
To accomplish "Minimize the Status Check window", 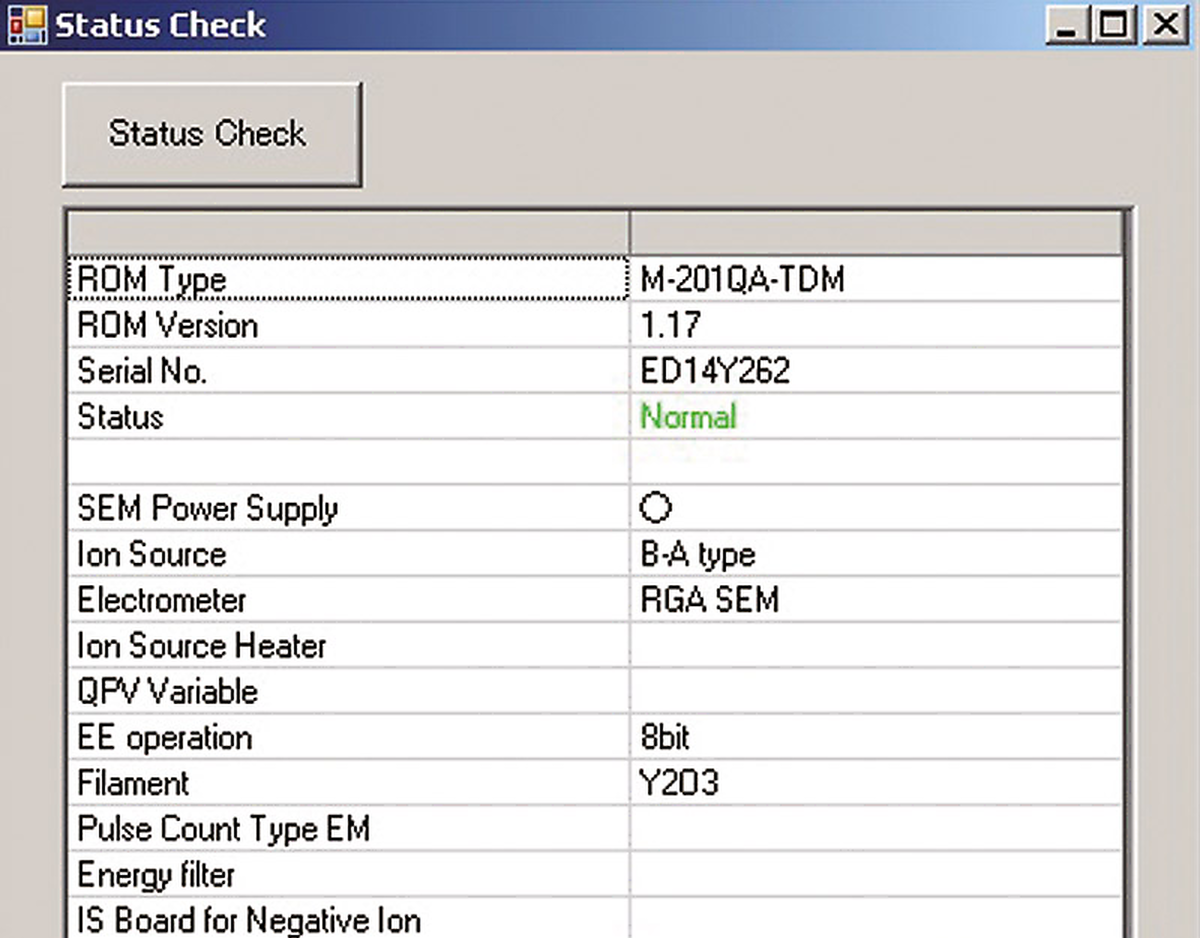I will pos(1067,24).
